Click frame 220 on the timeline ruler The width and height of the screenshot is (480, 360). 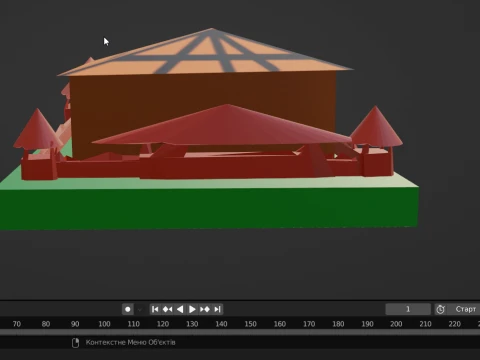click(455, 324)
